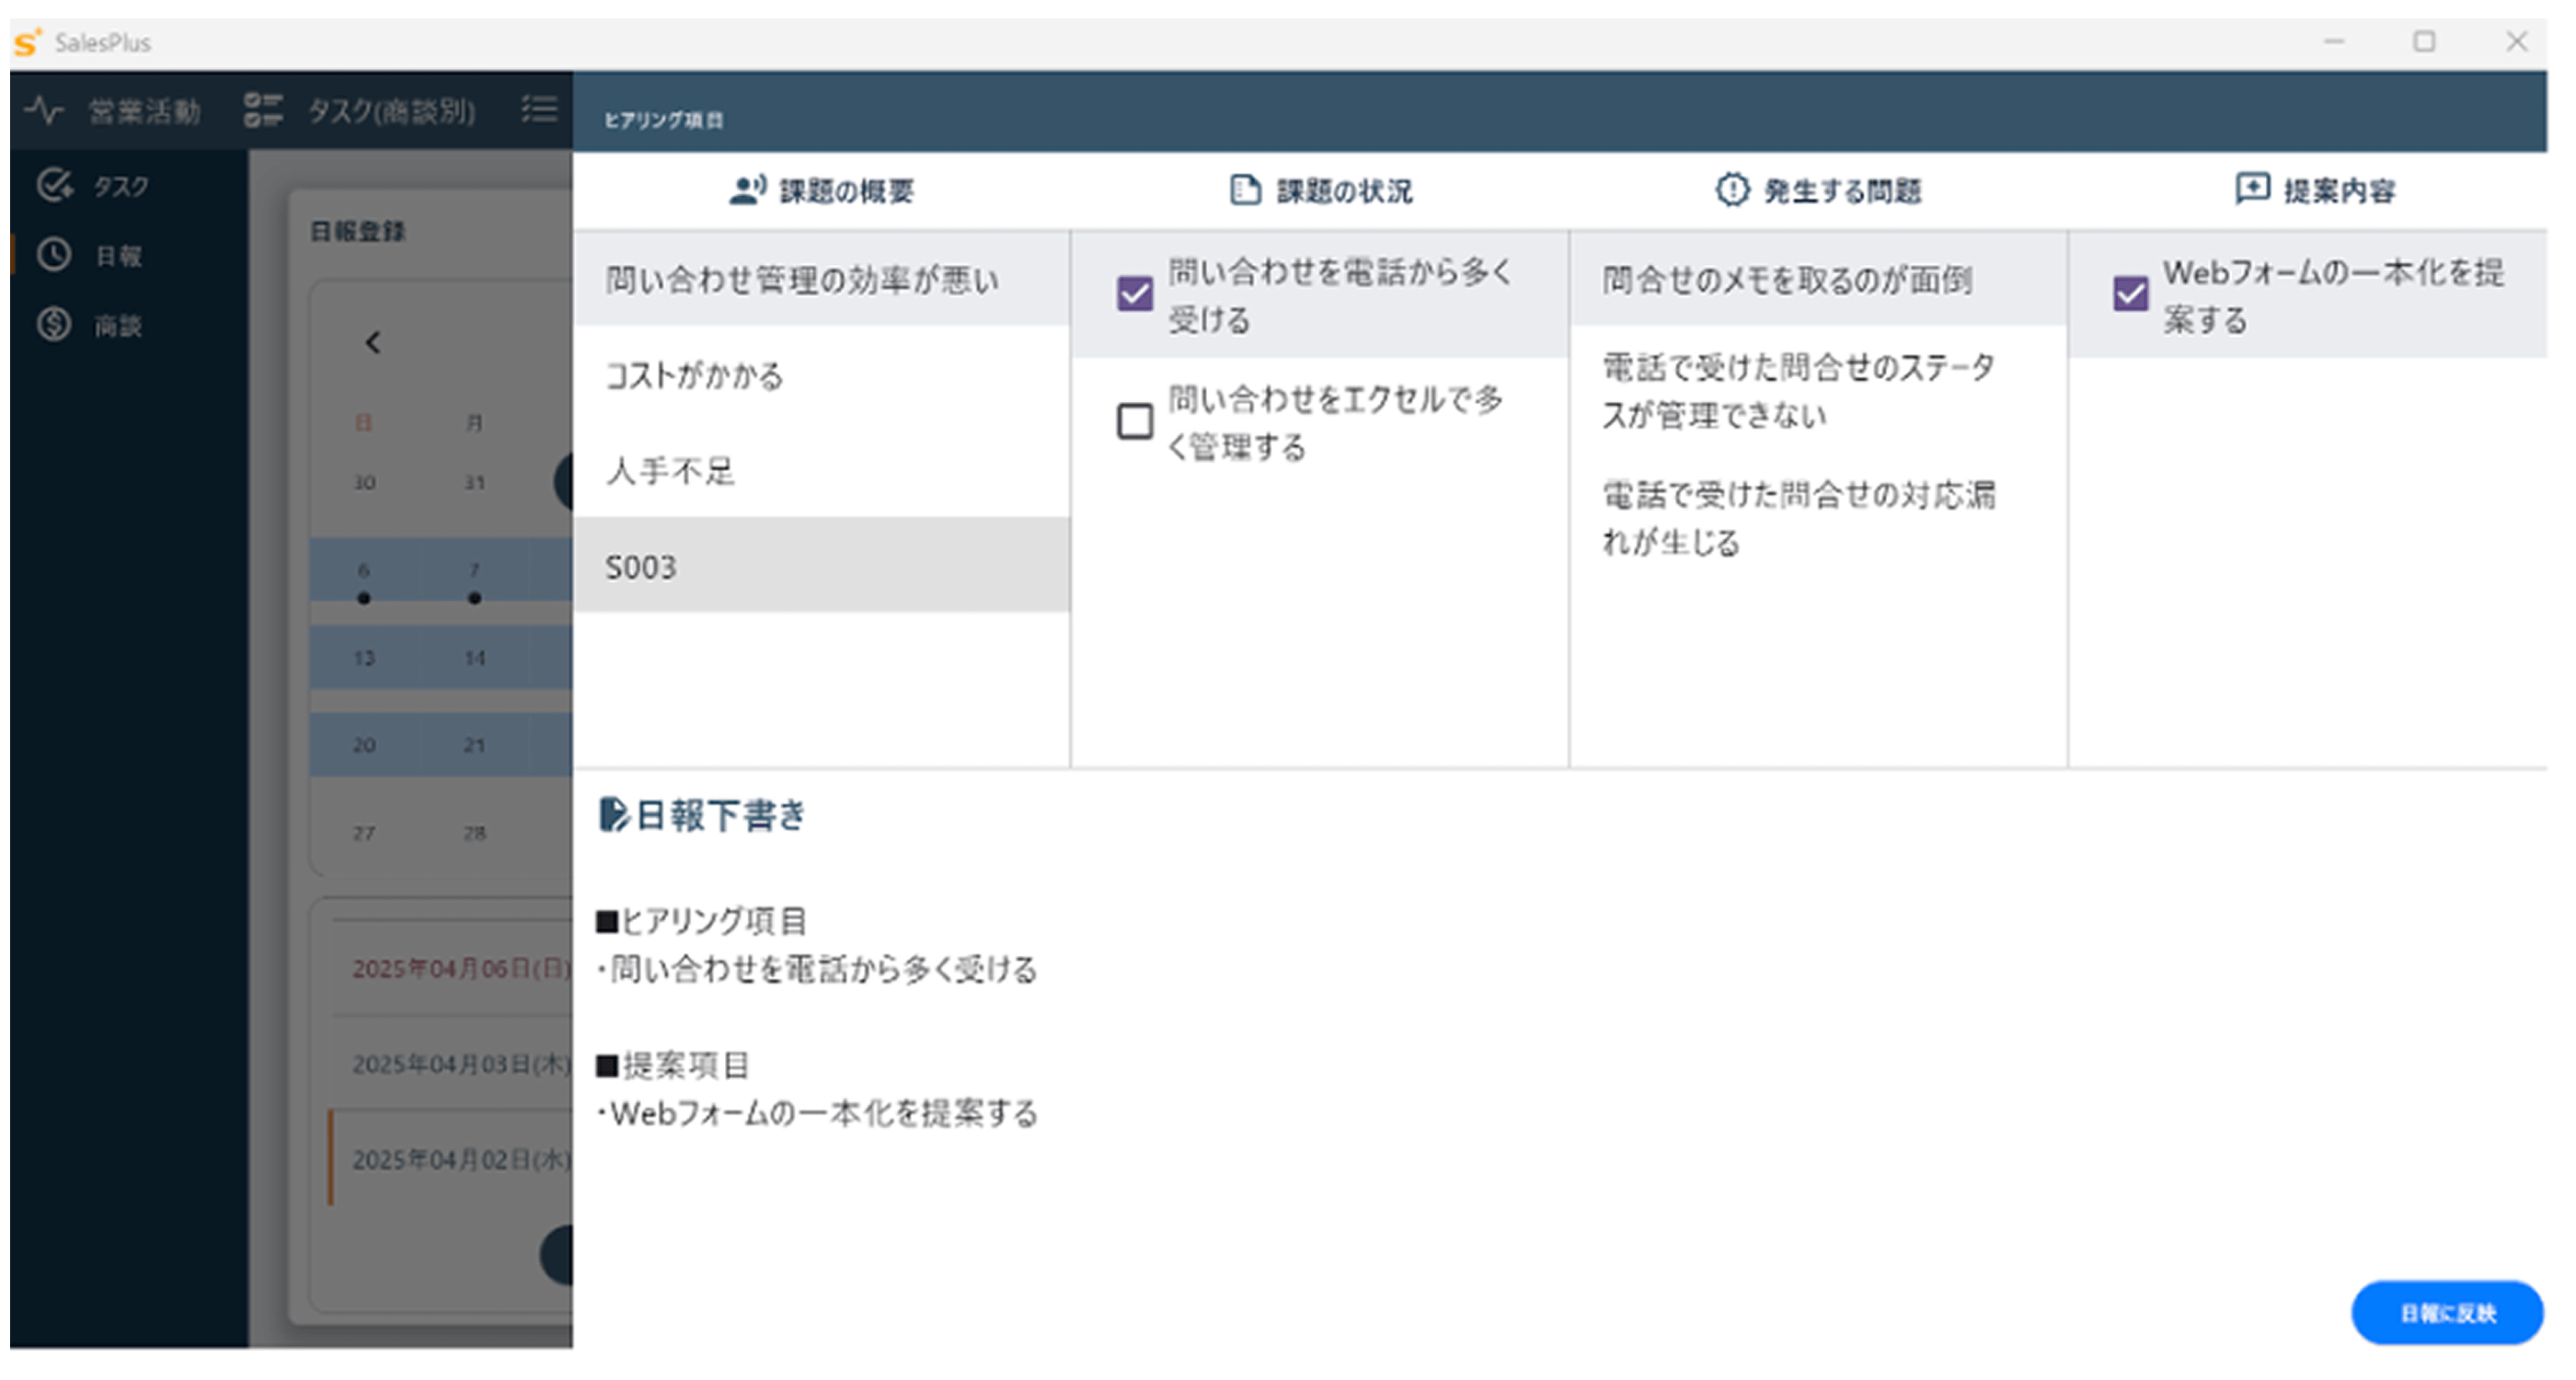Open report entry 2025年04月02日(水)
Image resolution: width=2576 pixels, height=1380 pixels.
point(461,1160)
